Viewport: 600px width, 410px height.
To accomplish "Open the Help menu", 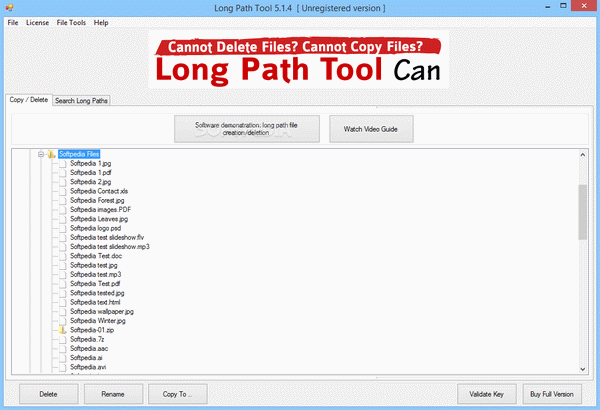I will 101,23.
